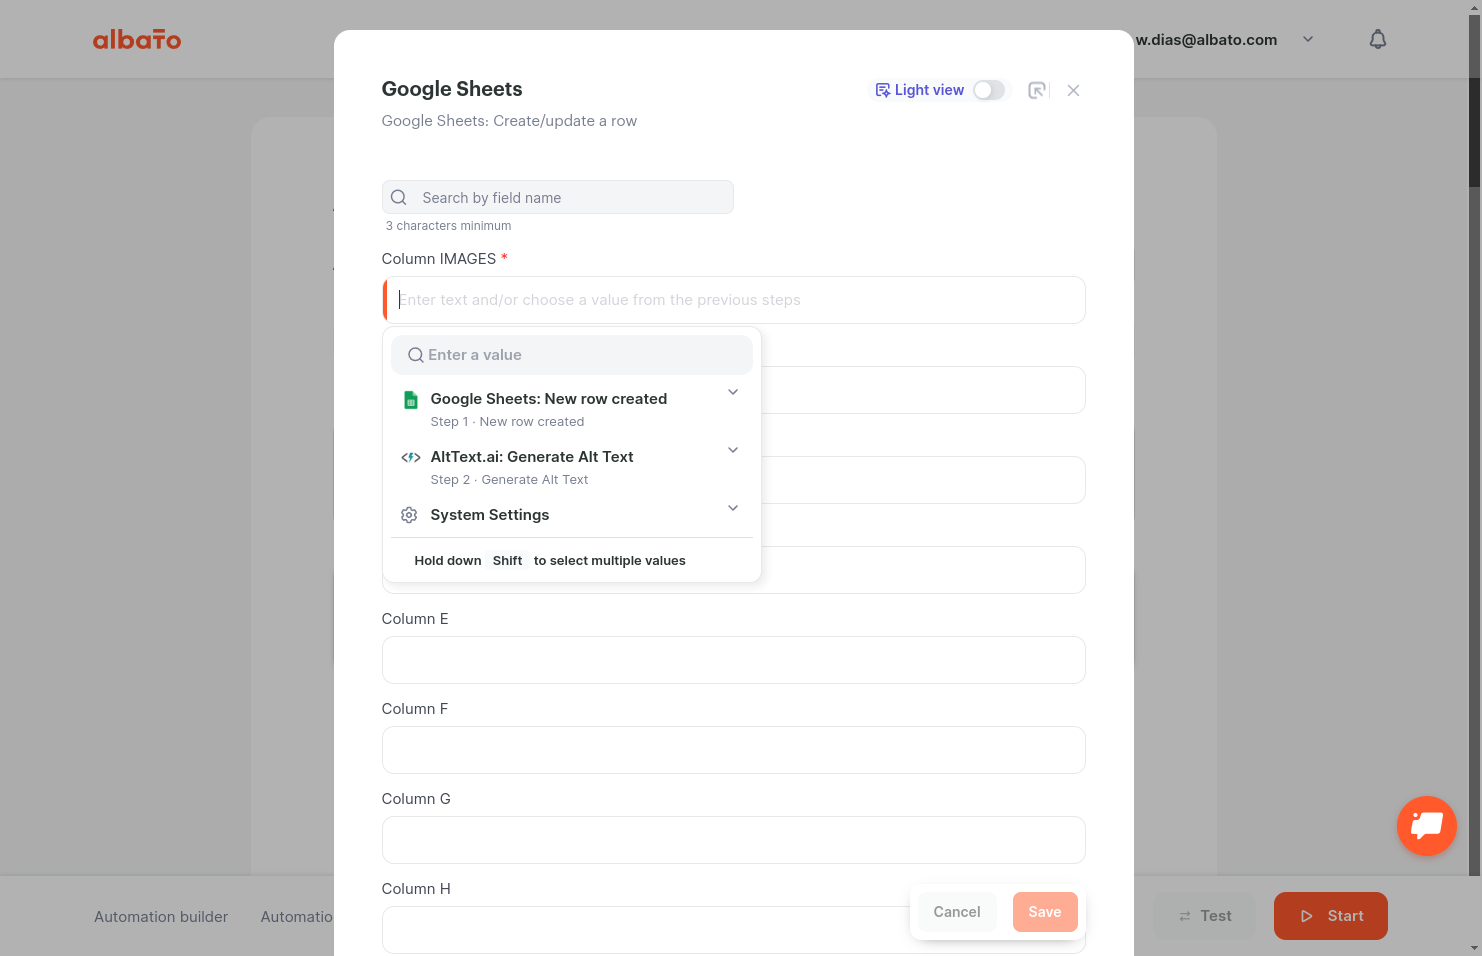The image size is (1482, 956).
Task: Click the Start button
Action: point(1331,916)
